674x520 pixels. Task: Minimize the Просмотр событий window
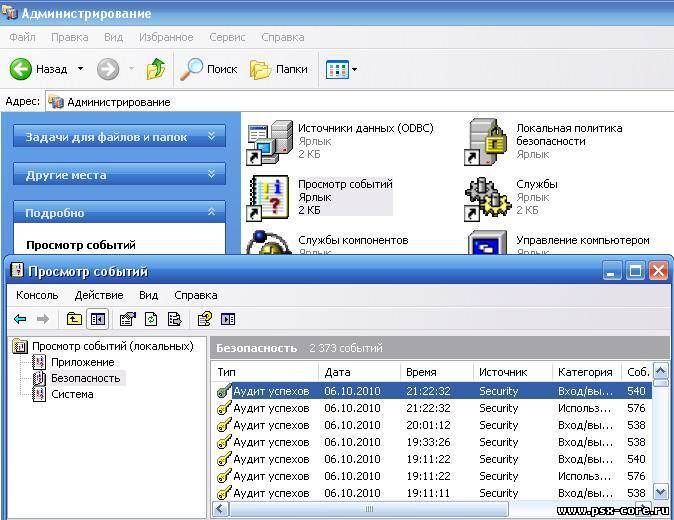(x=612, y=271)
